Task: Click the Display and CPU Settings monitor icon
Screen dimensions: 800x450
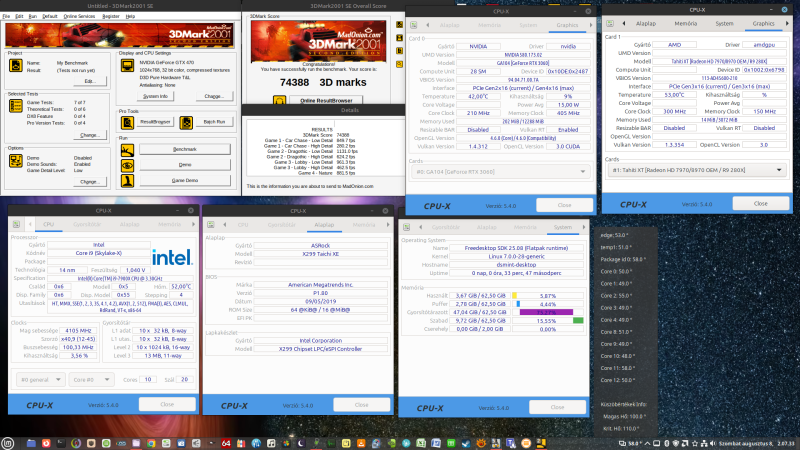Action: [x=127, y=65]
